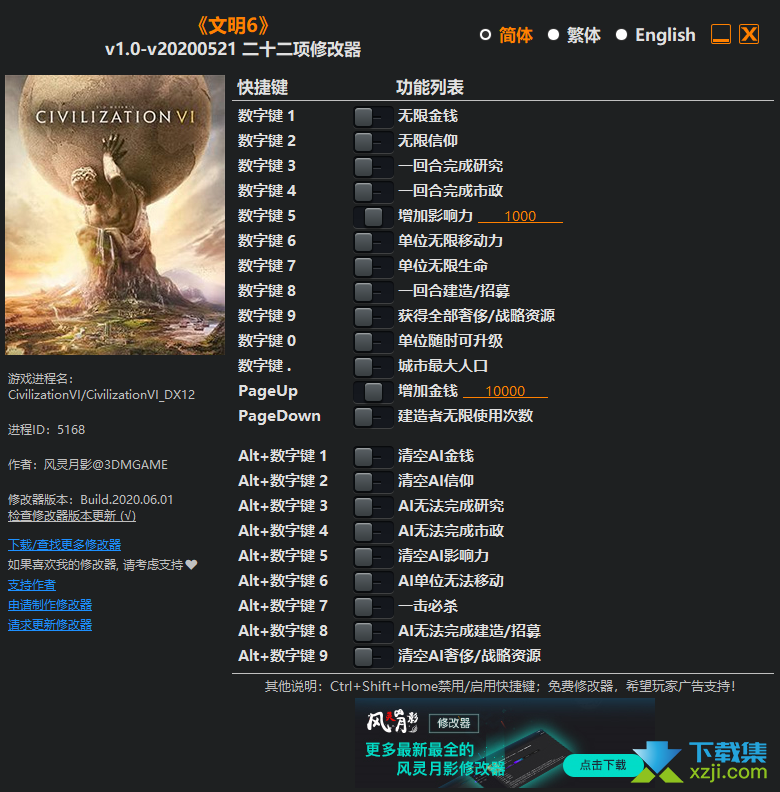Toggle AI无法完成建造/招募 switch

click(373, 631)
